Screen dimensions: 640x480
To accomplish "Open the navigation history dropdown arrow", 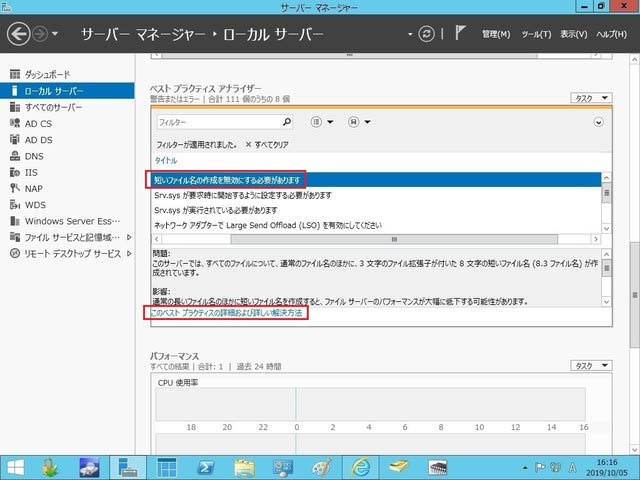I will (x=55, y=34).
